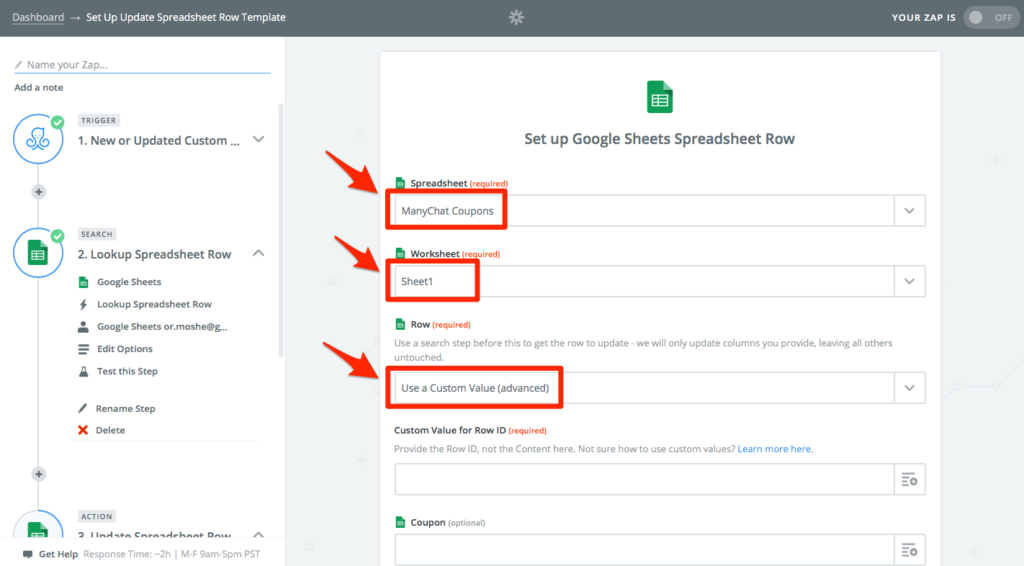Click Rename Step in sidebar
This screenshot has width=1024, height=566.
[125, 408]
